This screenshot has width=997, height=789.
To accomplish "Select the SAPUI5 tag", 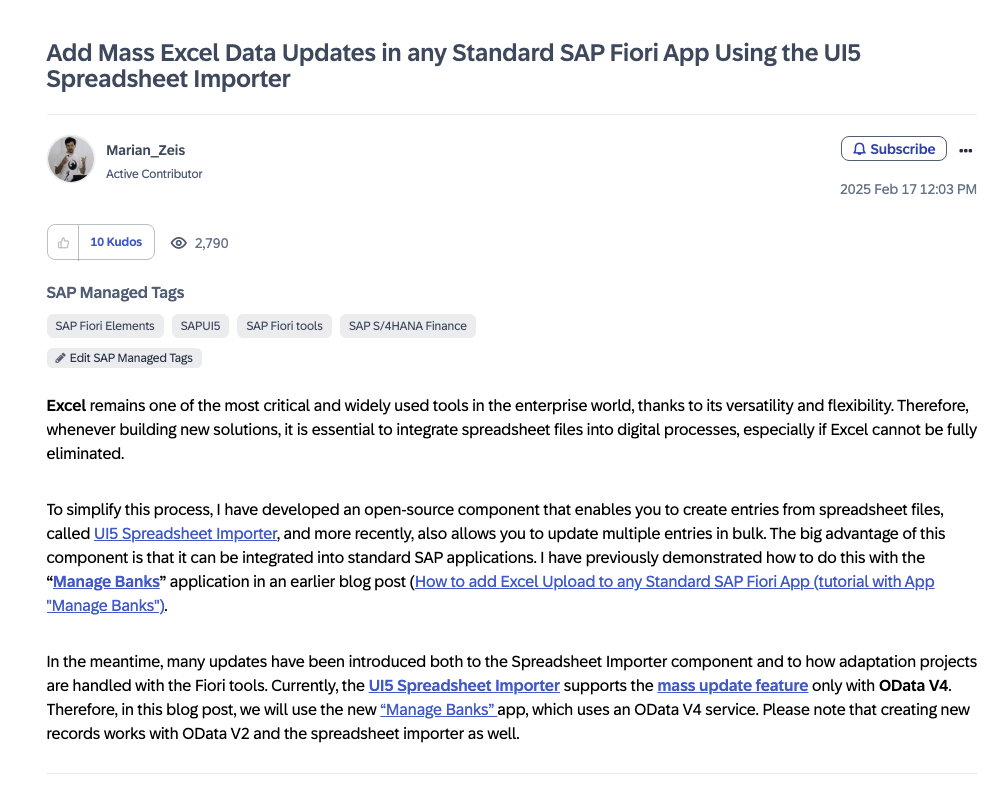I will coord(200,326).
